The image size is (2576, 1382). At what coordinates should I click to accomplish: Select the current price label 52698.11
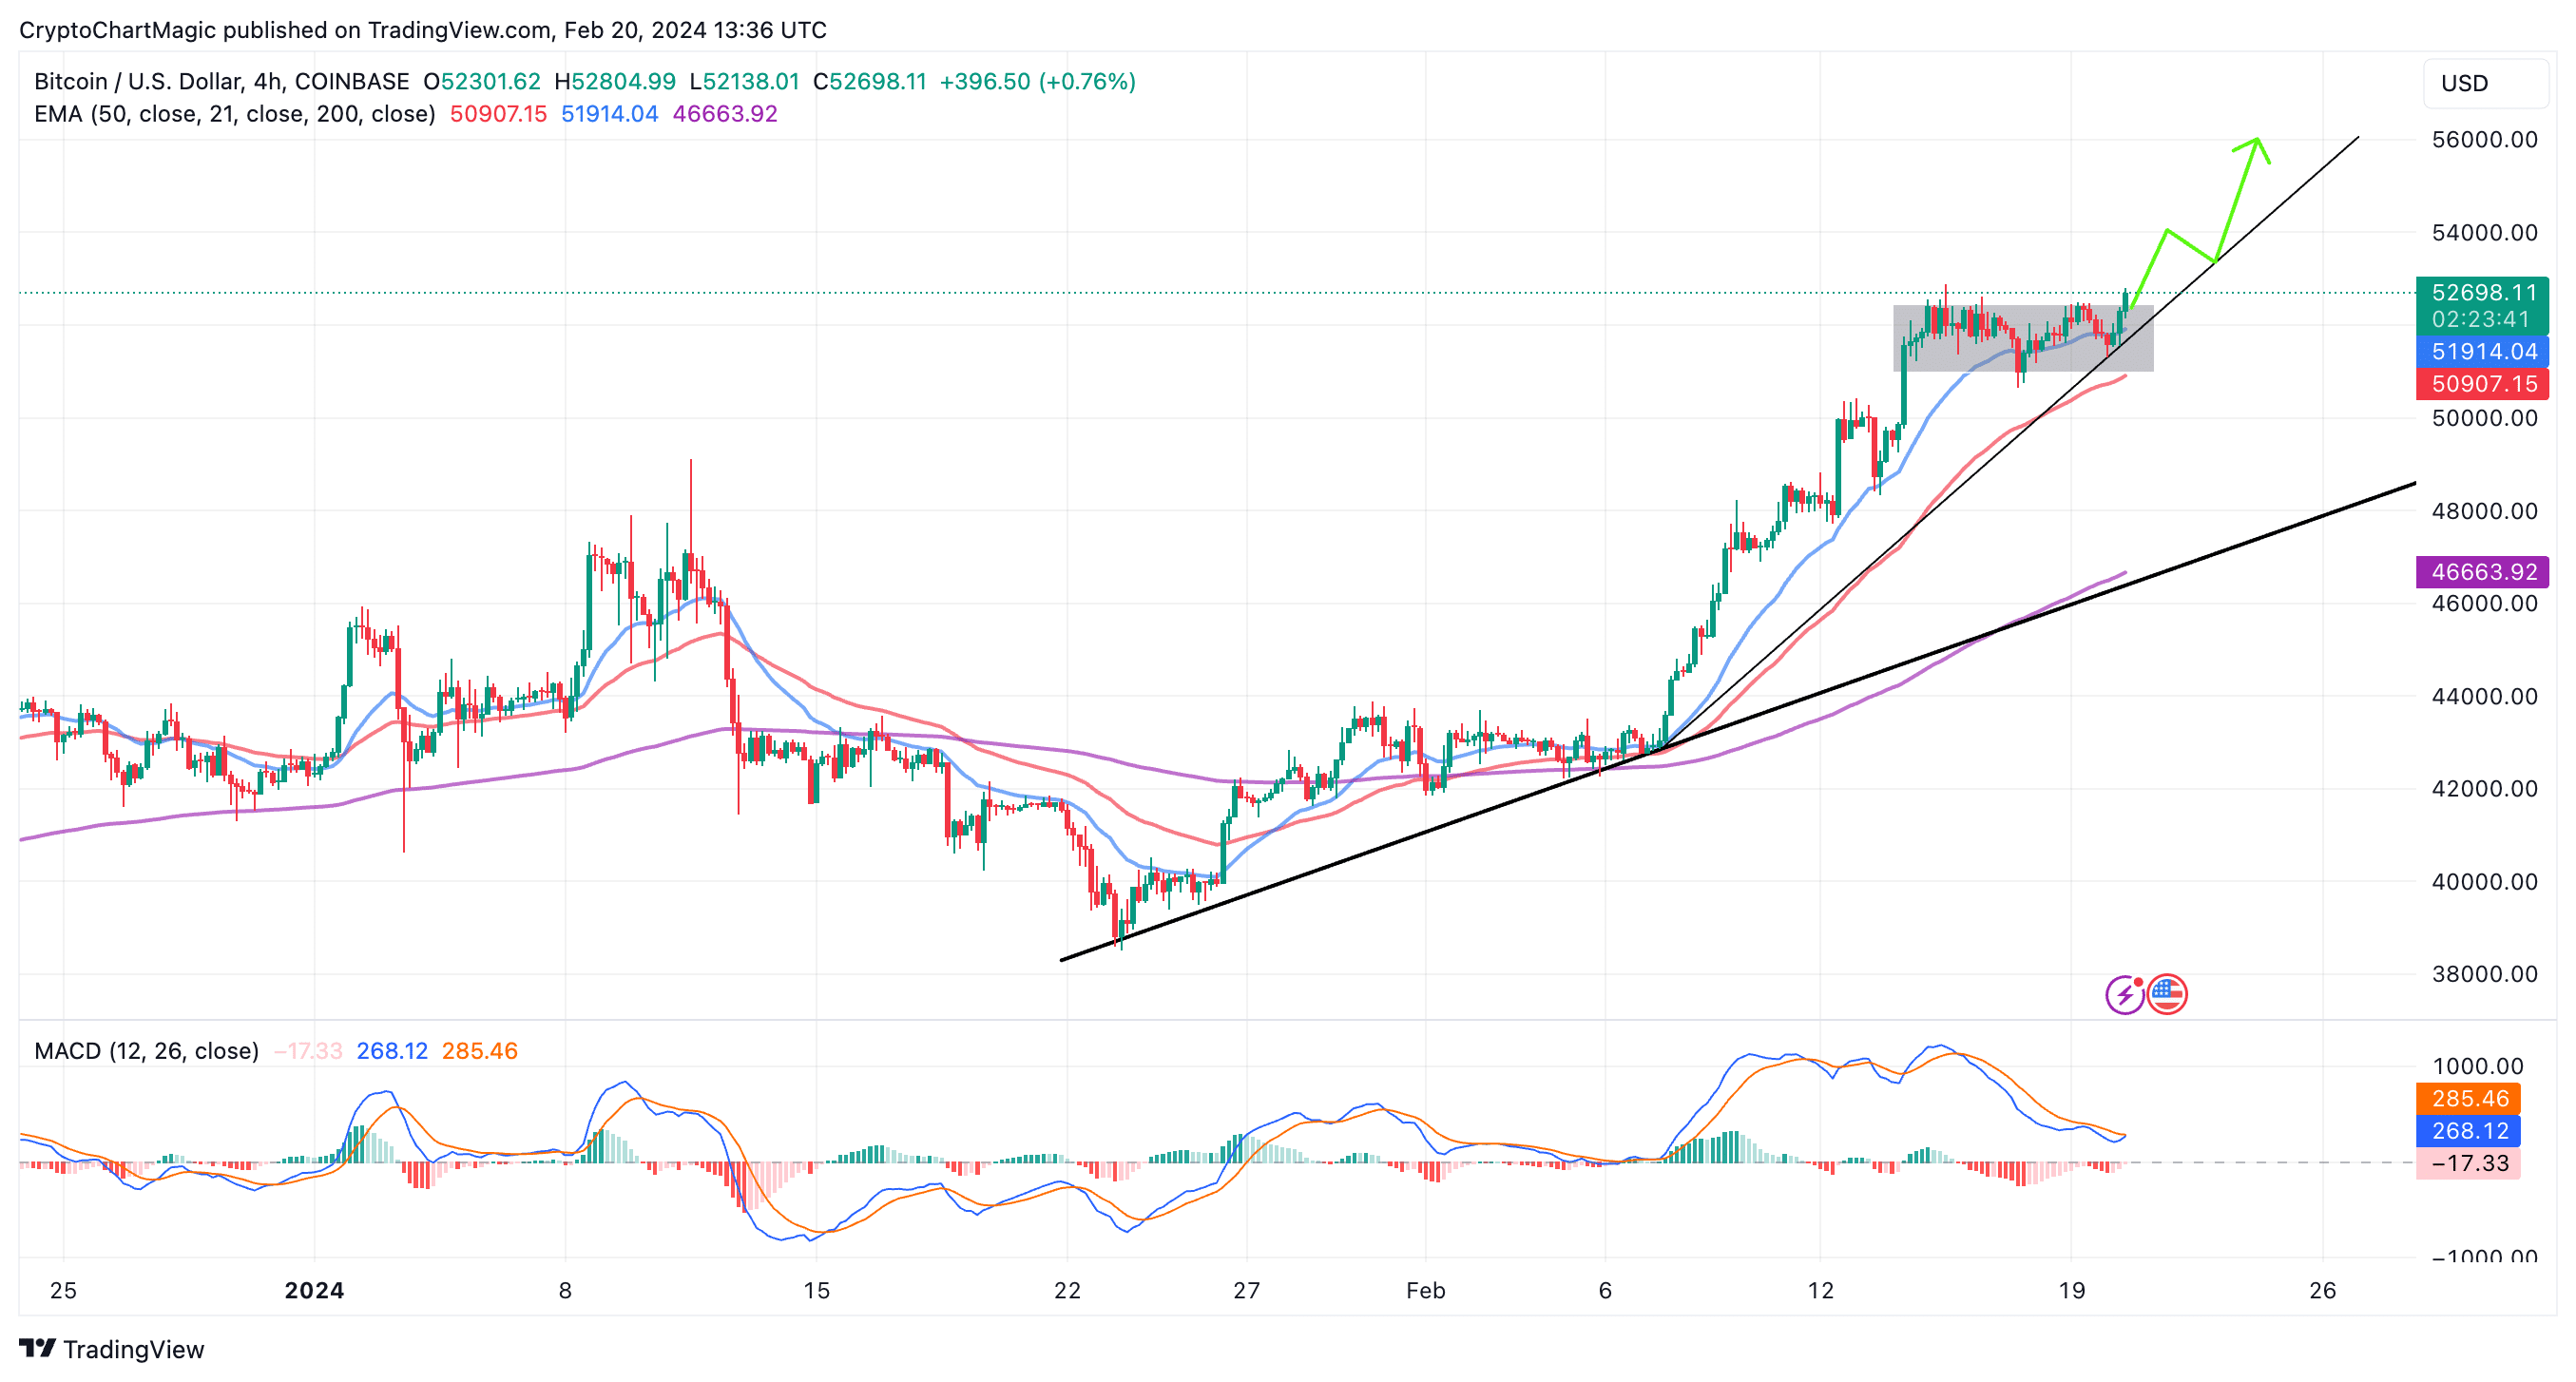point(2483,292)
